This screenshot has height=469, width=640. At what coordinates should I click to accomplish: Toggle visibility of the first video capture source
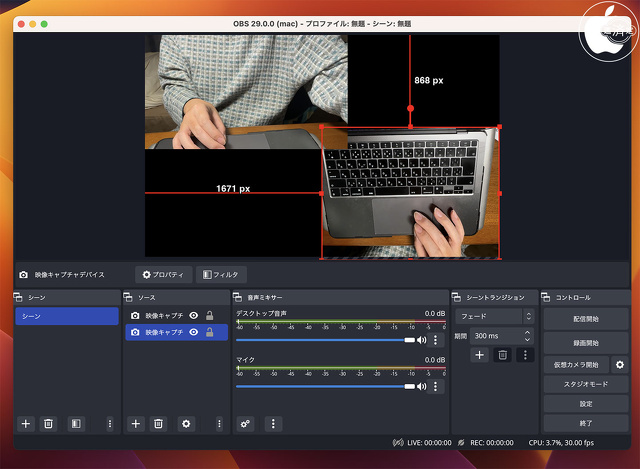(194, 316)
